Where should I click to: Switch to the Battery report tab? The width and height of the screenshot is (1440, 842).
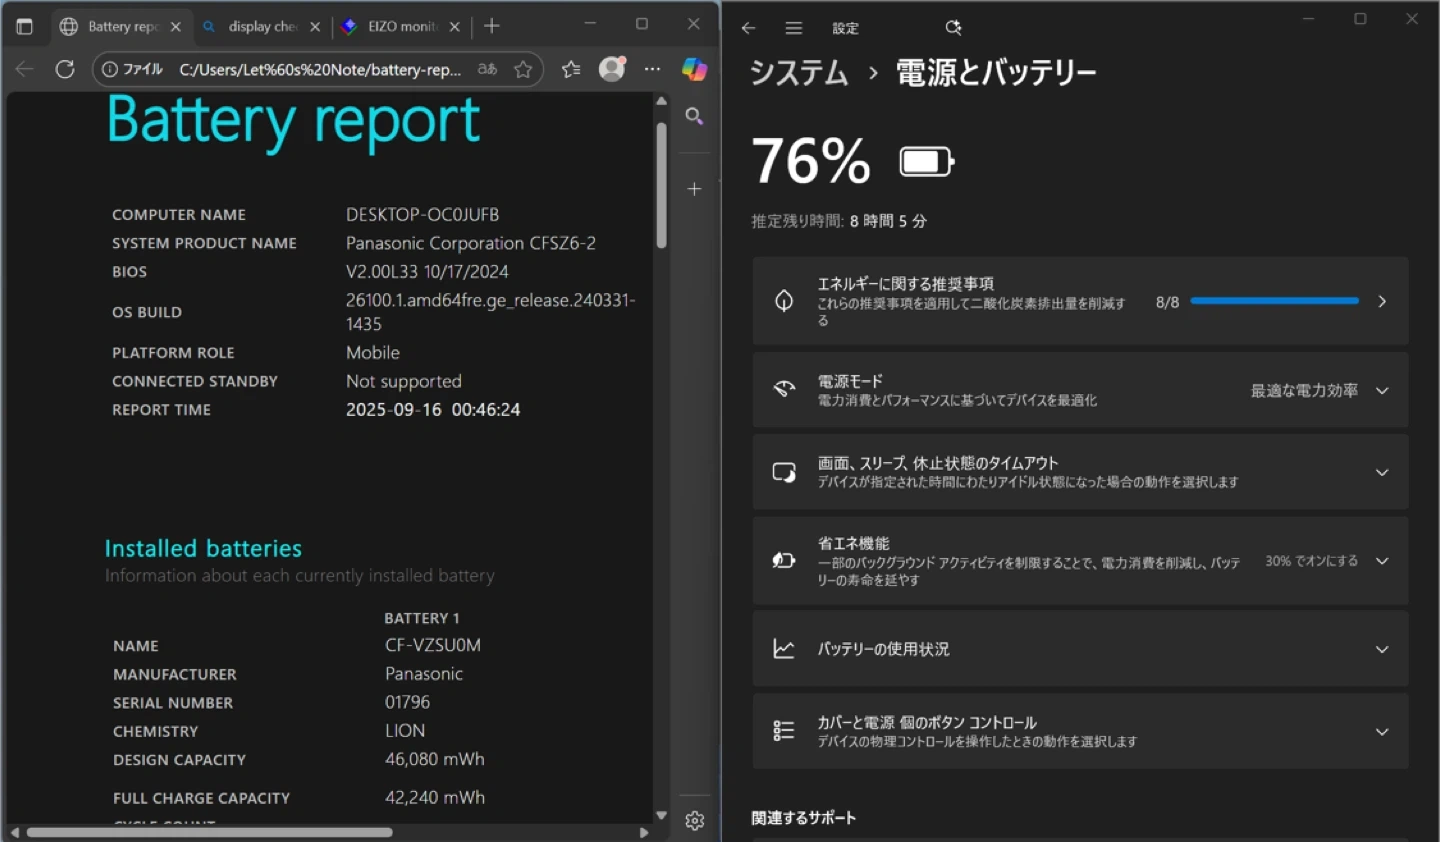pyautogui.click(x=122, y=26)
